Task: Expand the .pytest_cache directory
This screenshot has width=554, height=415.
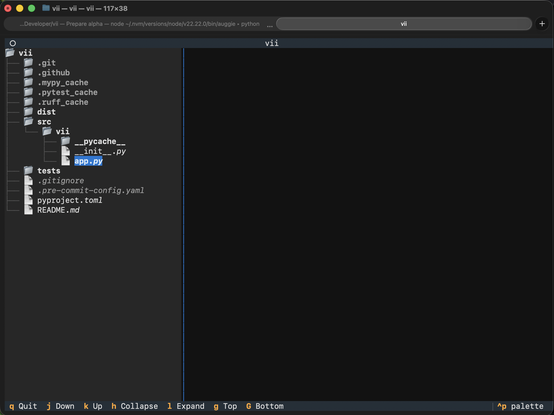Action: click(x=67, y=93)
